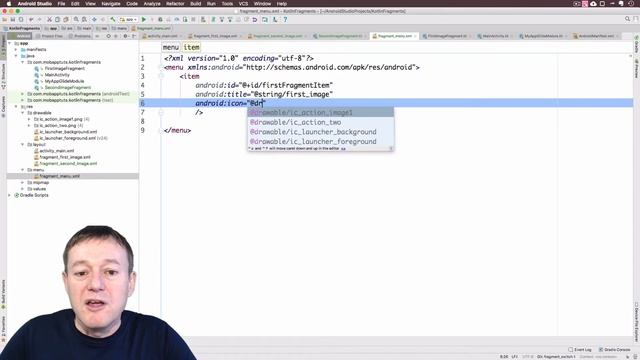Select FirstImageFragment in project tree
This screenshot has width=640, height=360.
tap(64, 69)
